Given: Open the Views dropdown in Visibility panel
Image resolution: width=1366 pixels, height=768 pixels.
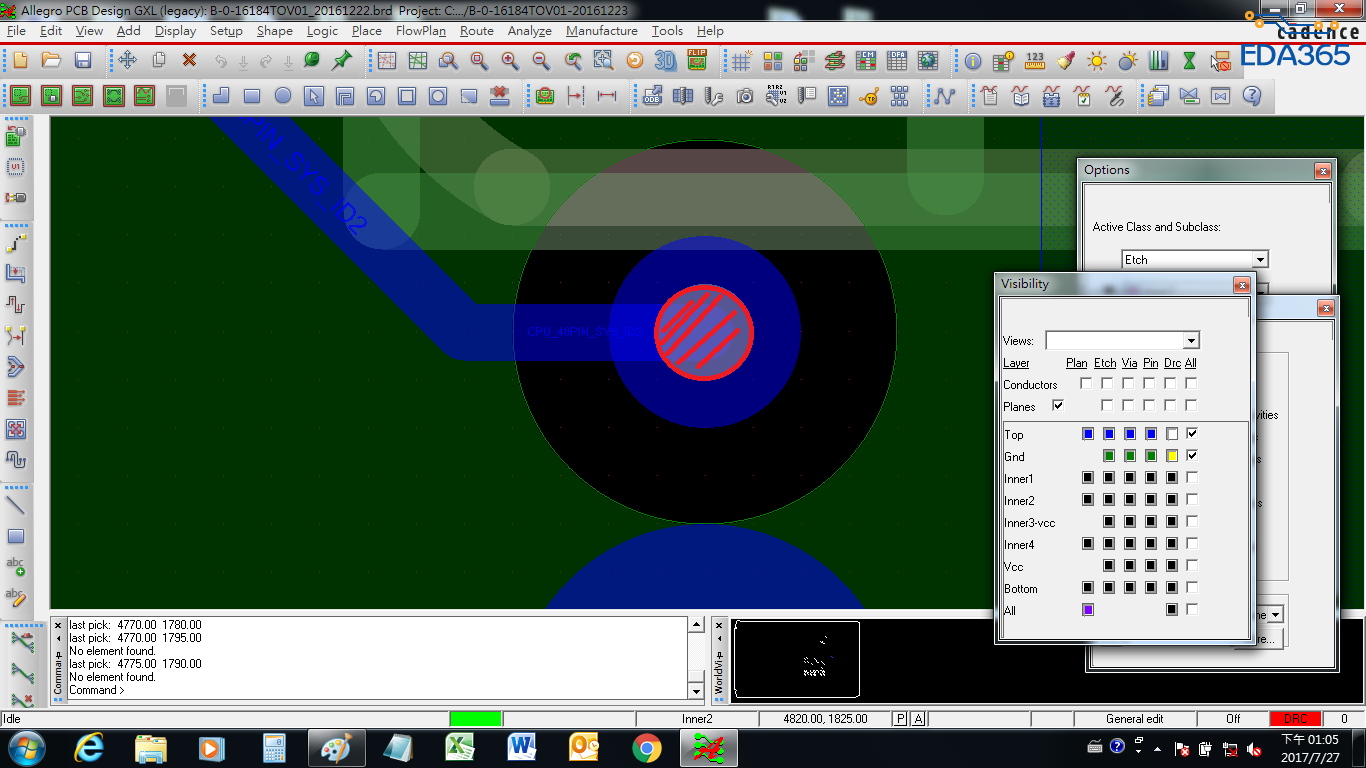Looking at the screenshot, I should (x=1190, y=341).
